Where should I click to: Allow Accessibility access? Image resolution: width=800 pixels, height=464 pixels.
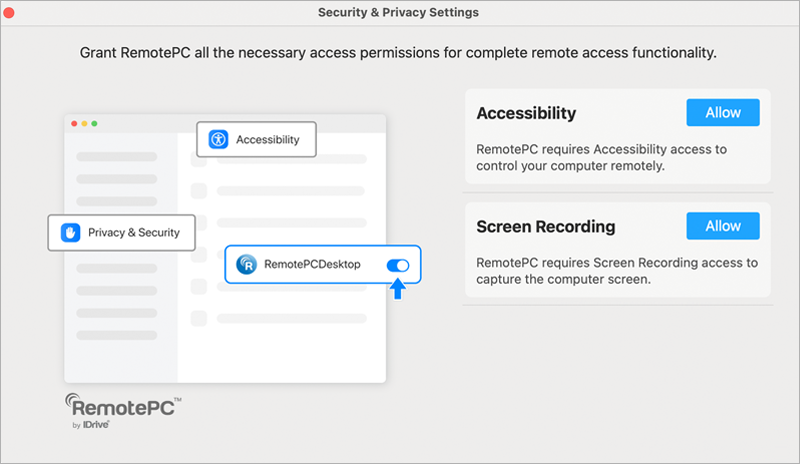[723, 113]
